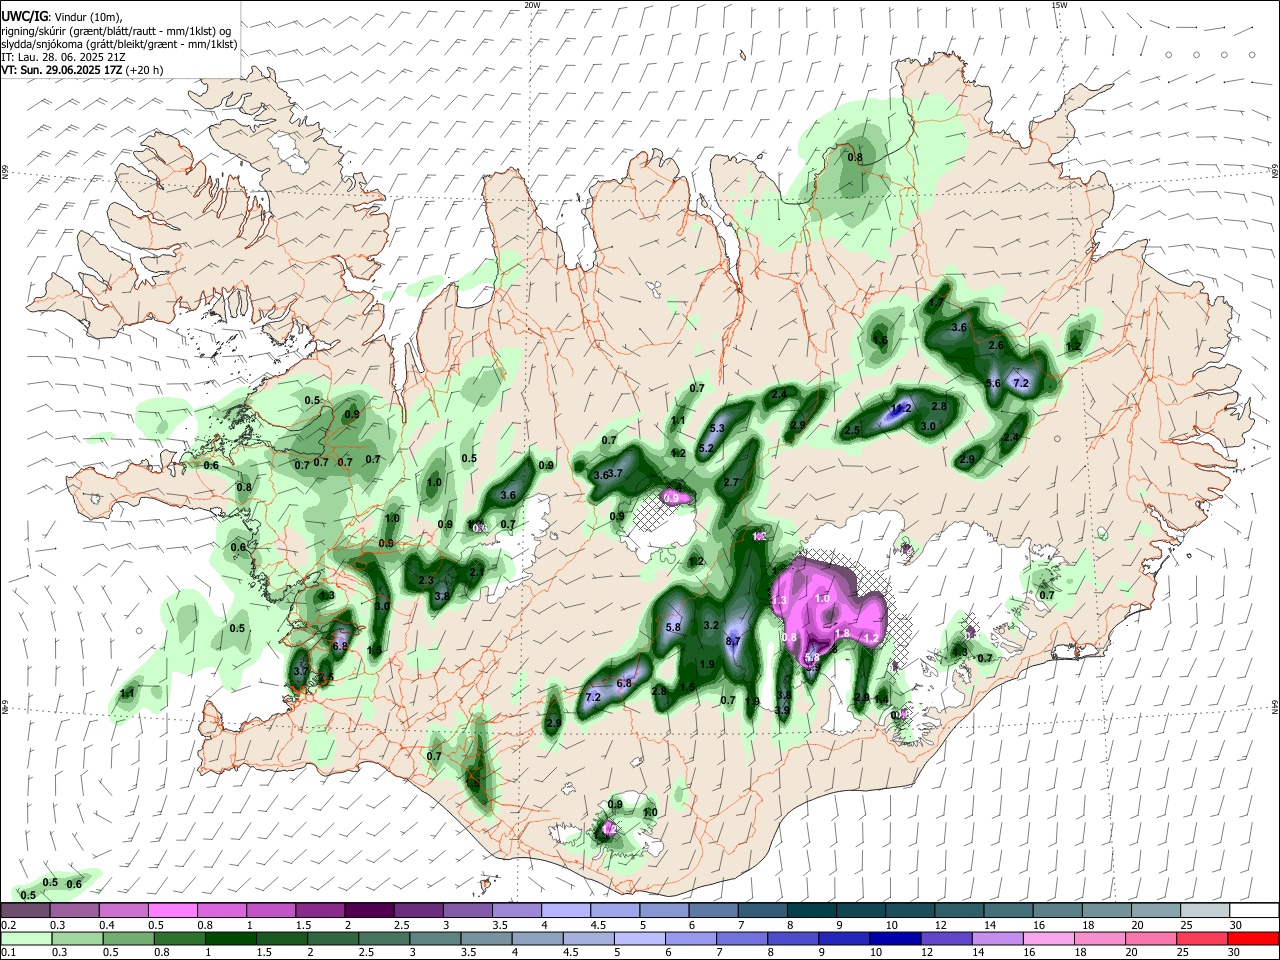1280x960 pixels.
Task: Click the 'UWC/IG: Vindur (10m)' title text
Action: click(x=62, y=17)
